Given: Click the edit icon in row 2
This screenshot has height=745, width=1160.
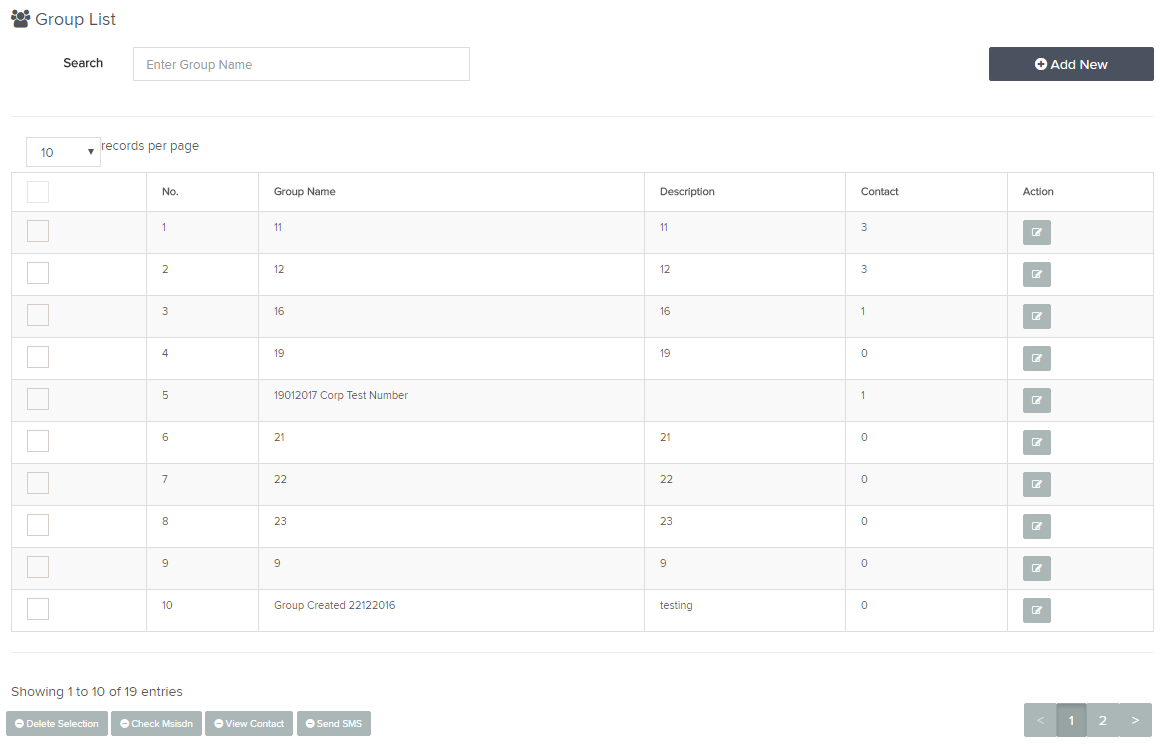Looking at the screenshot, I should [1036, 274].
